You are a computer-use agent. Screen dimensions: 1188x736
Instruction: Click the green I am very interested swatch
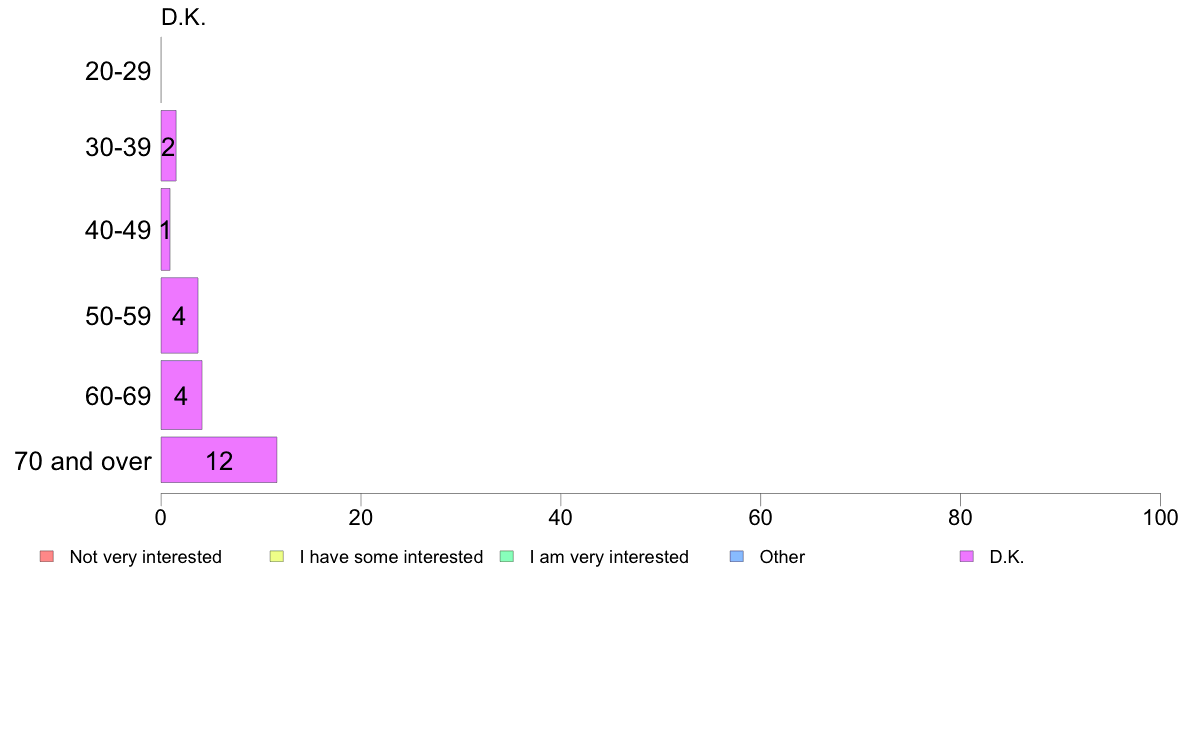(x=507, y=556)
